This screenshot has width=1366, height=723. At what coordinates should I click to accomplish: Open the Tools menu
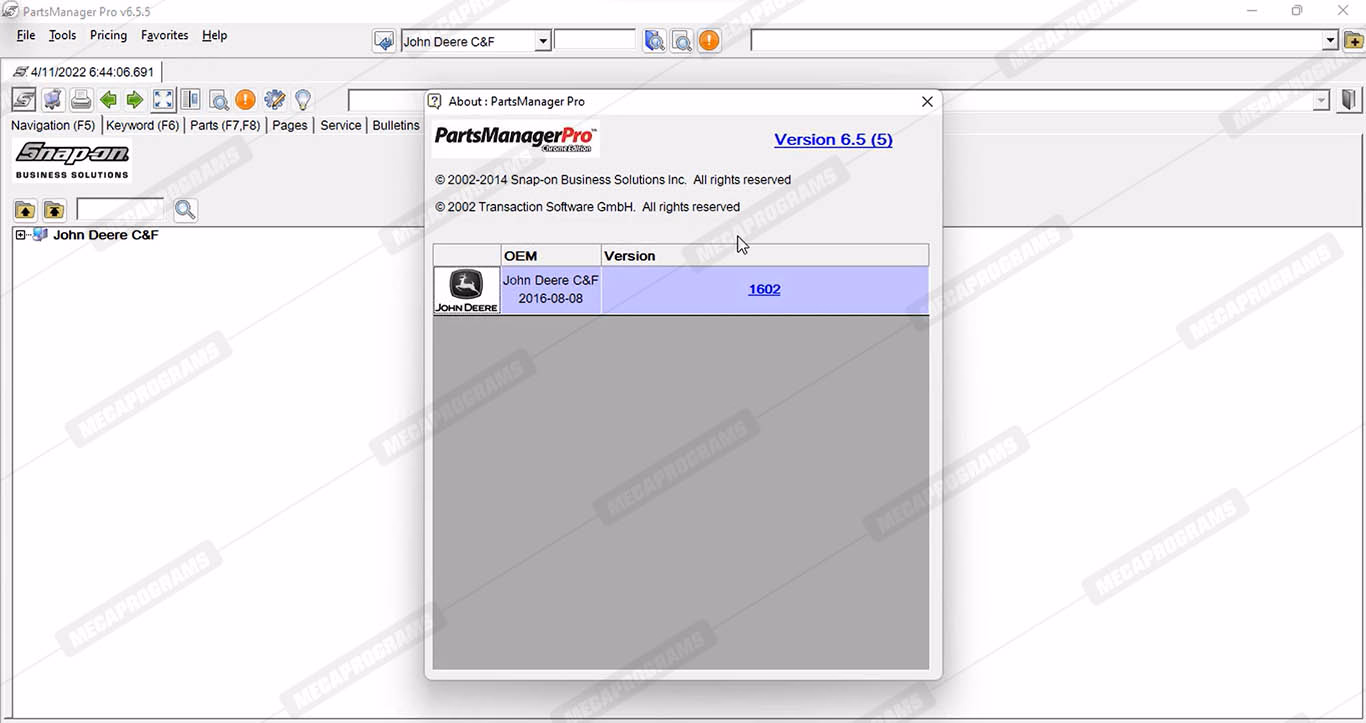[x=62, y=35]
